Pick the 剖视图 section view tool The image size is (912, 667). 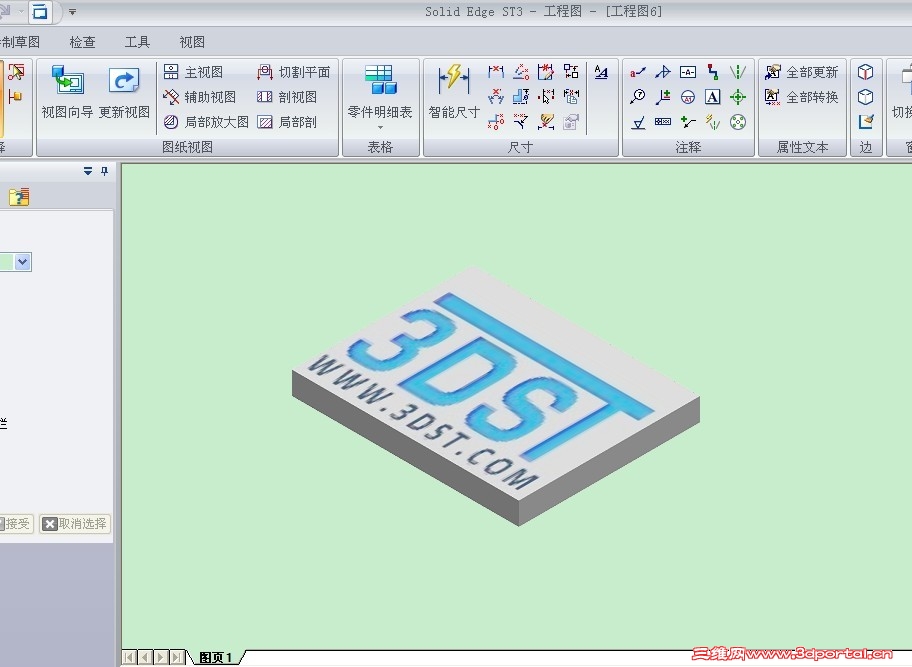(x=287, y=97)
